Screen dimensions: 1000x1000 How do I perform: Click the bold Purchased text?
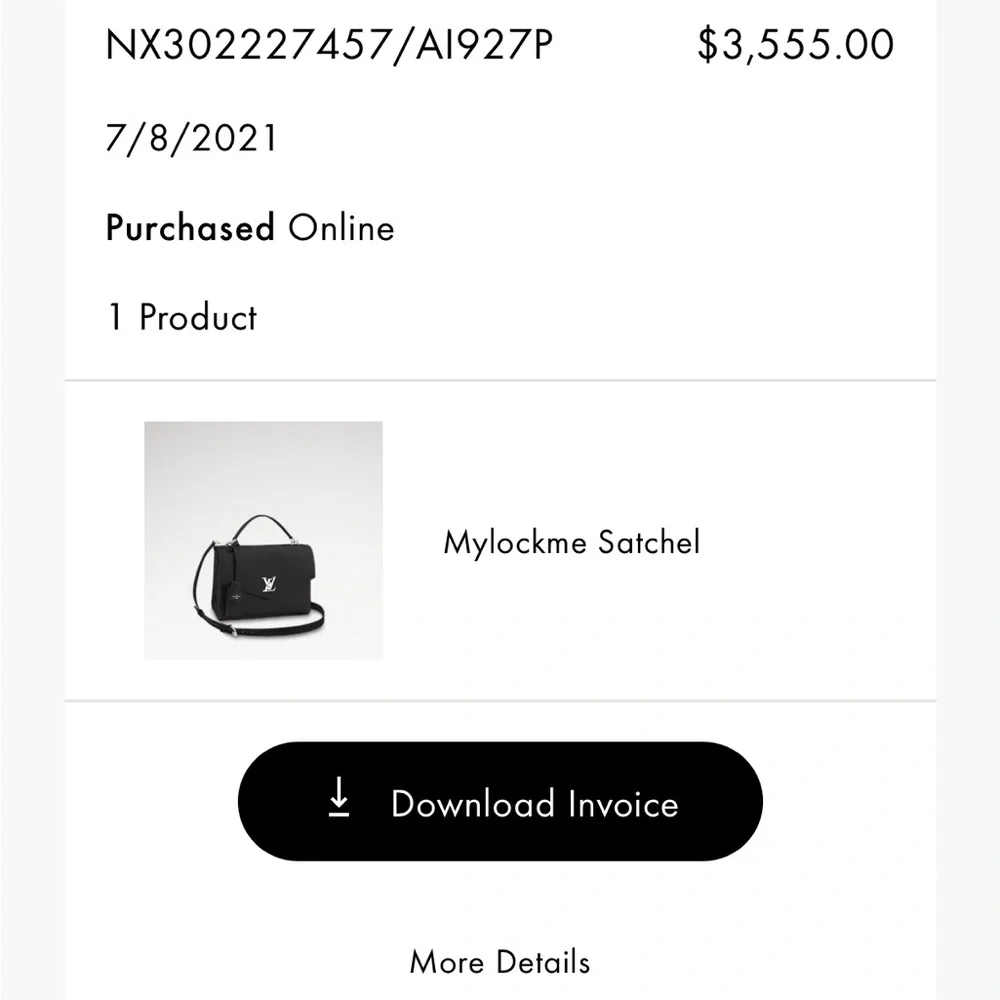click(x=189, y=228)
